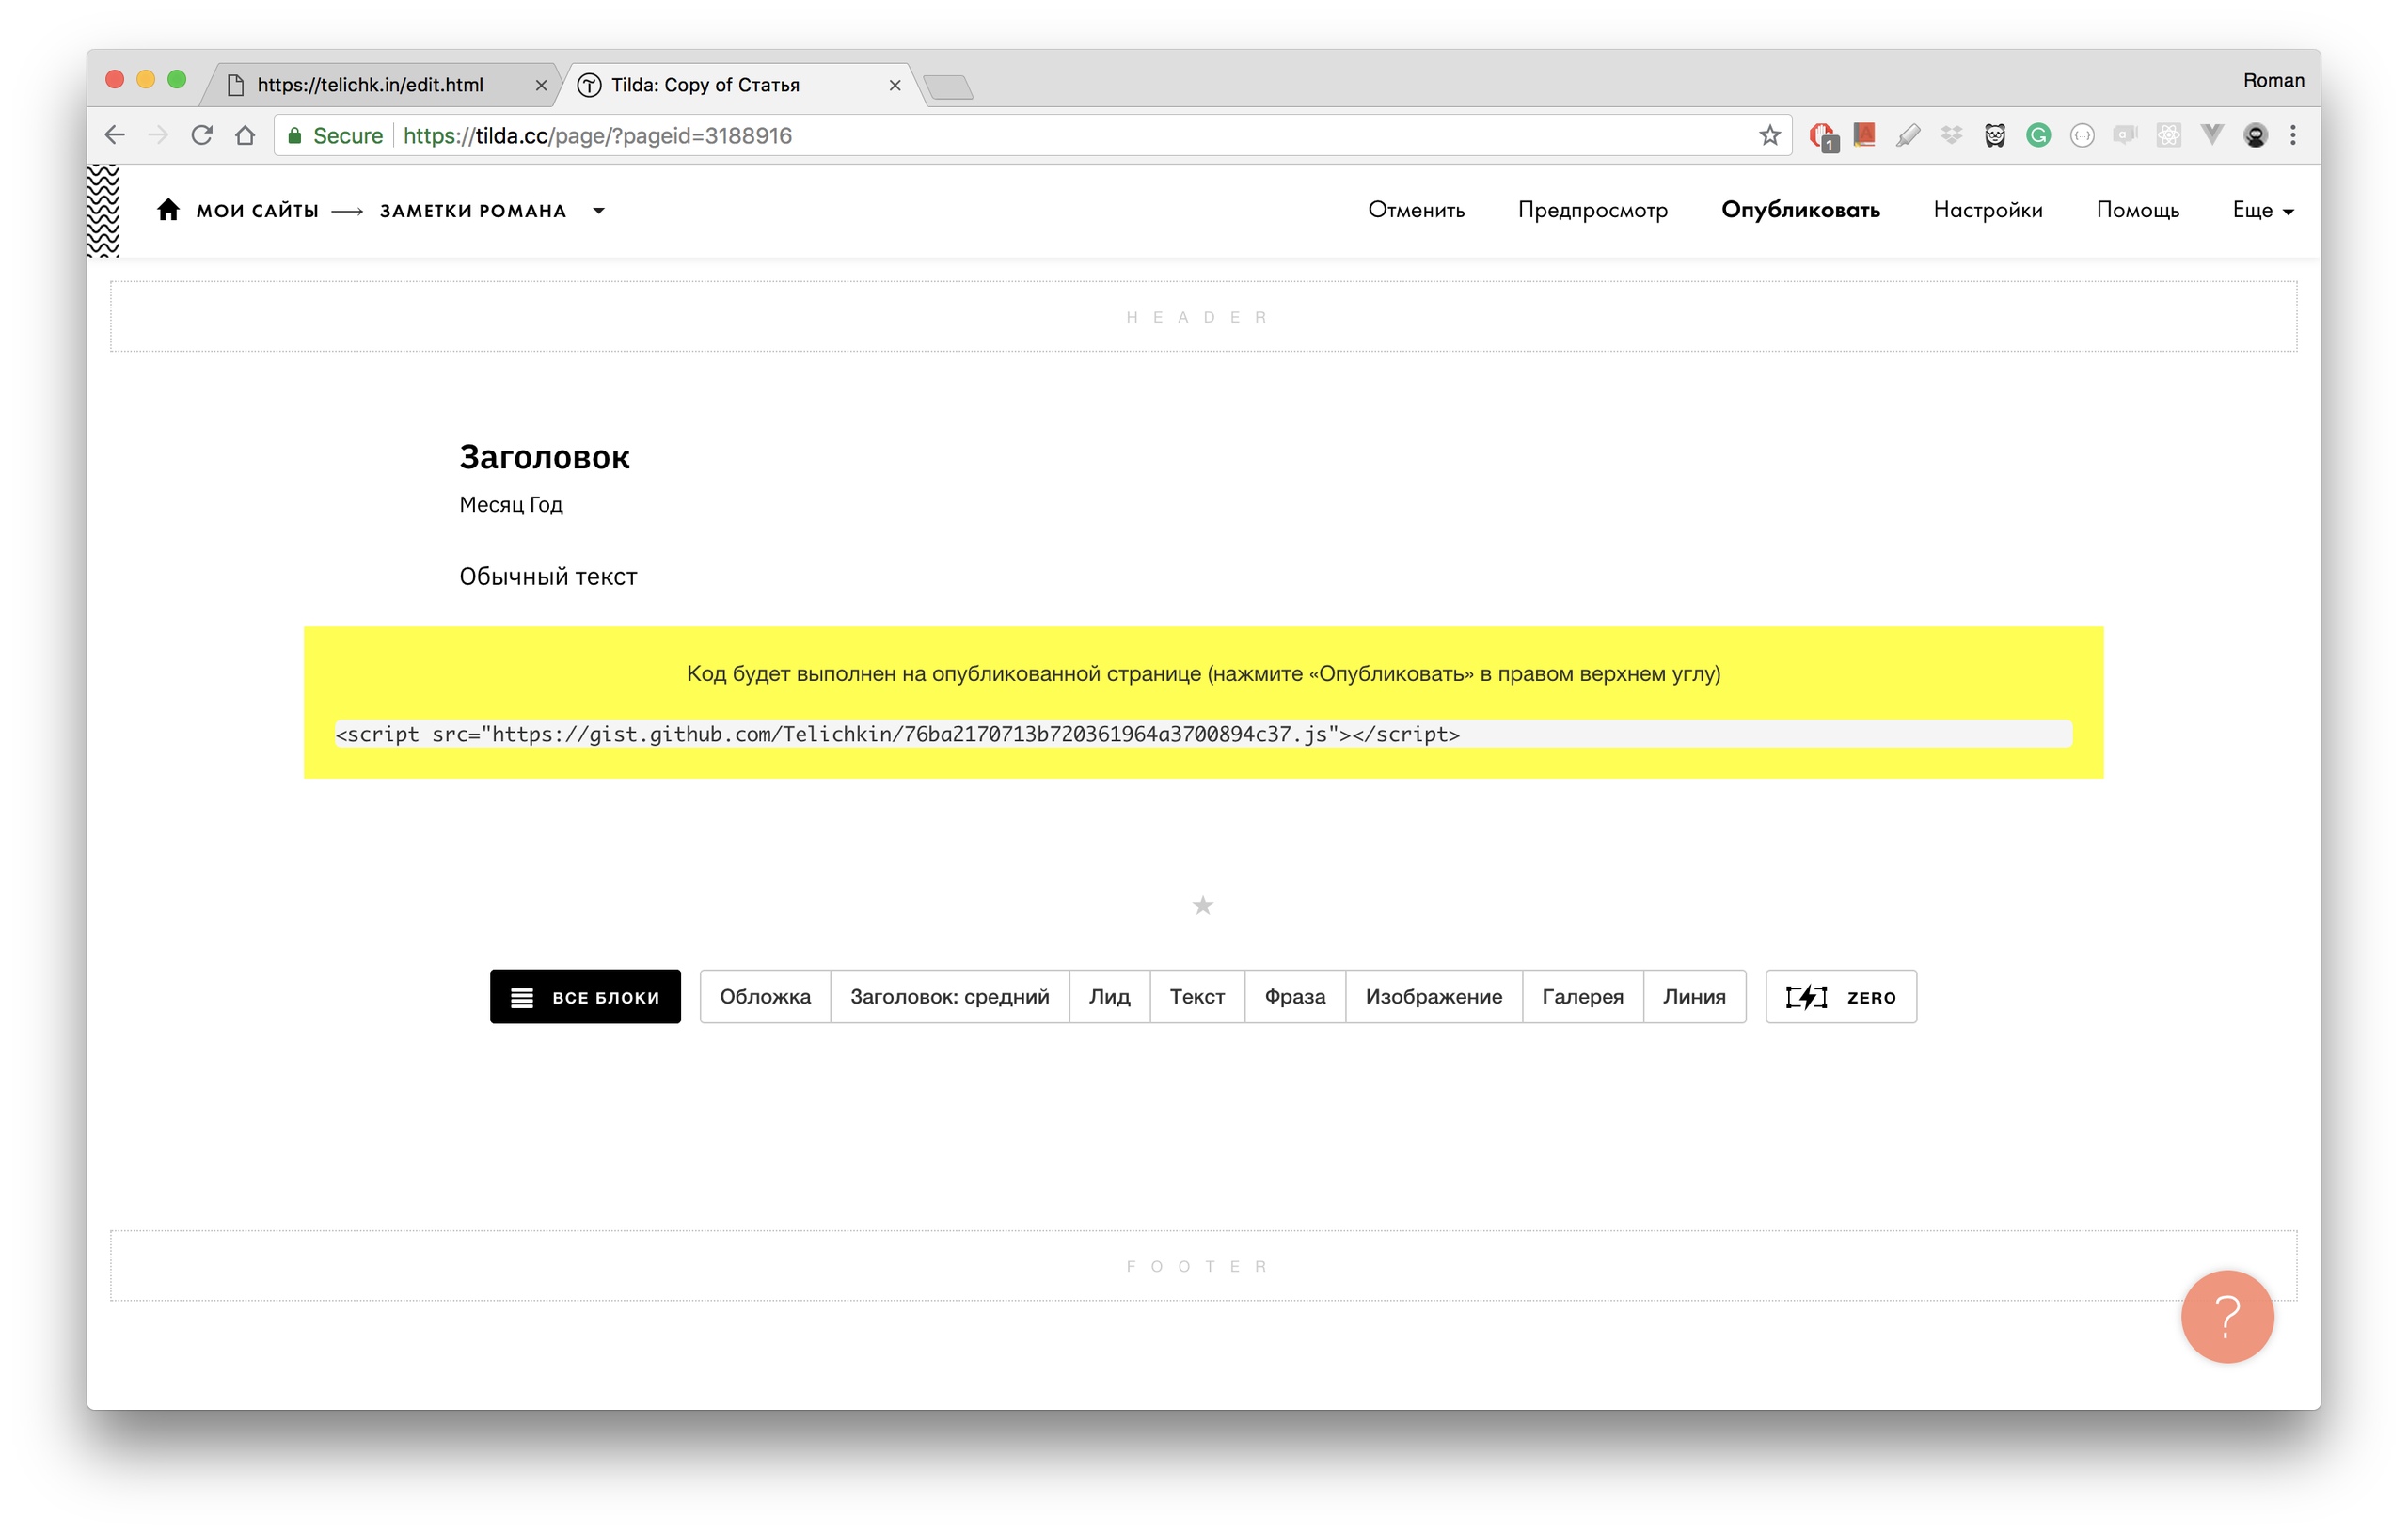This screenshot has height=1534, width=2408.
Task: Click the Roman profile button
Action: click(2273, 80)
